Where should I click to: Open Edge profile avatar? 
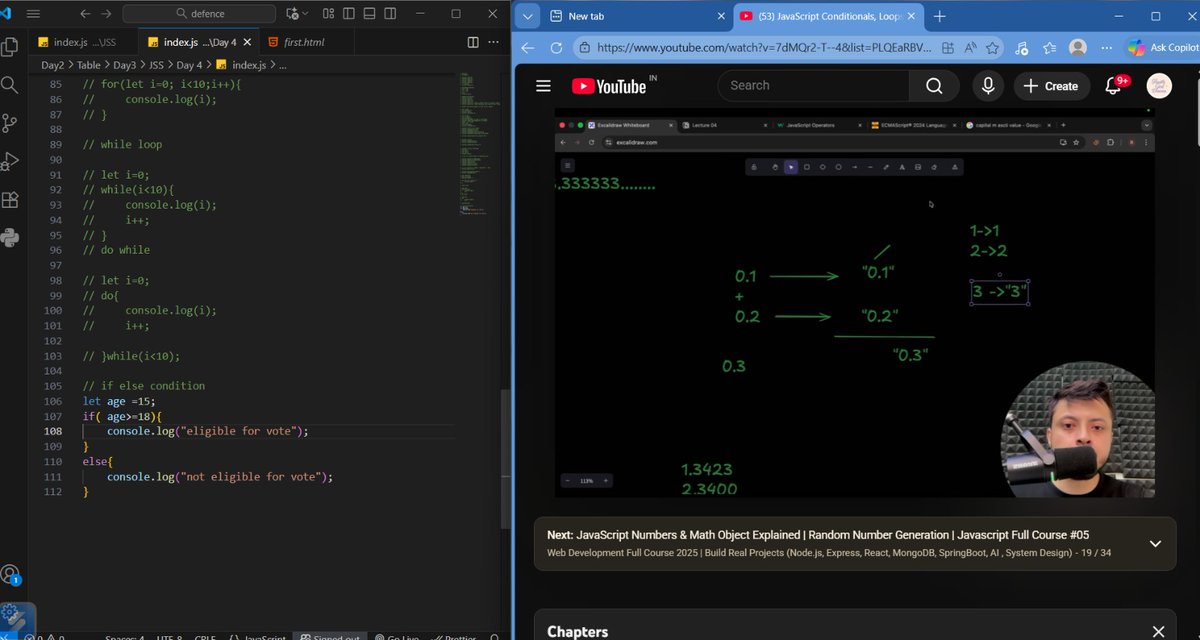click(1077, 47)
